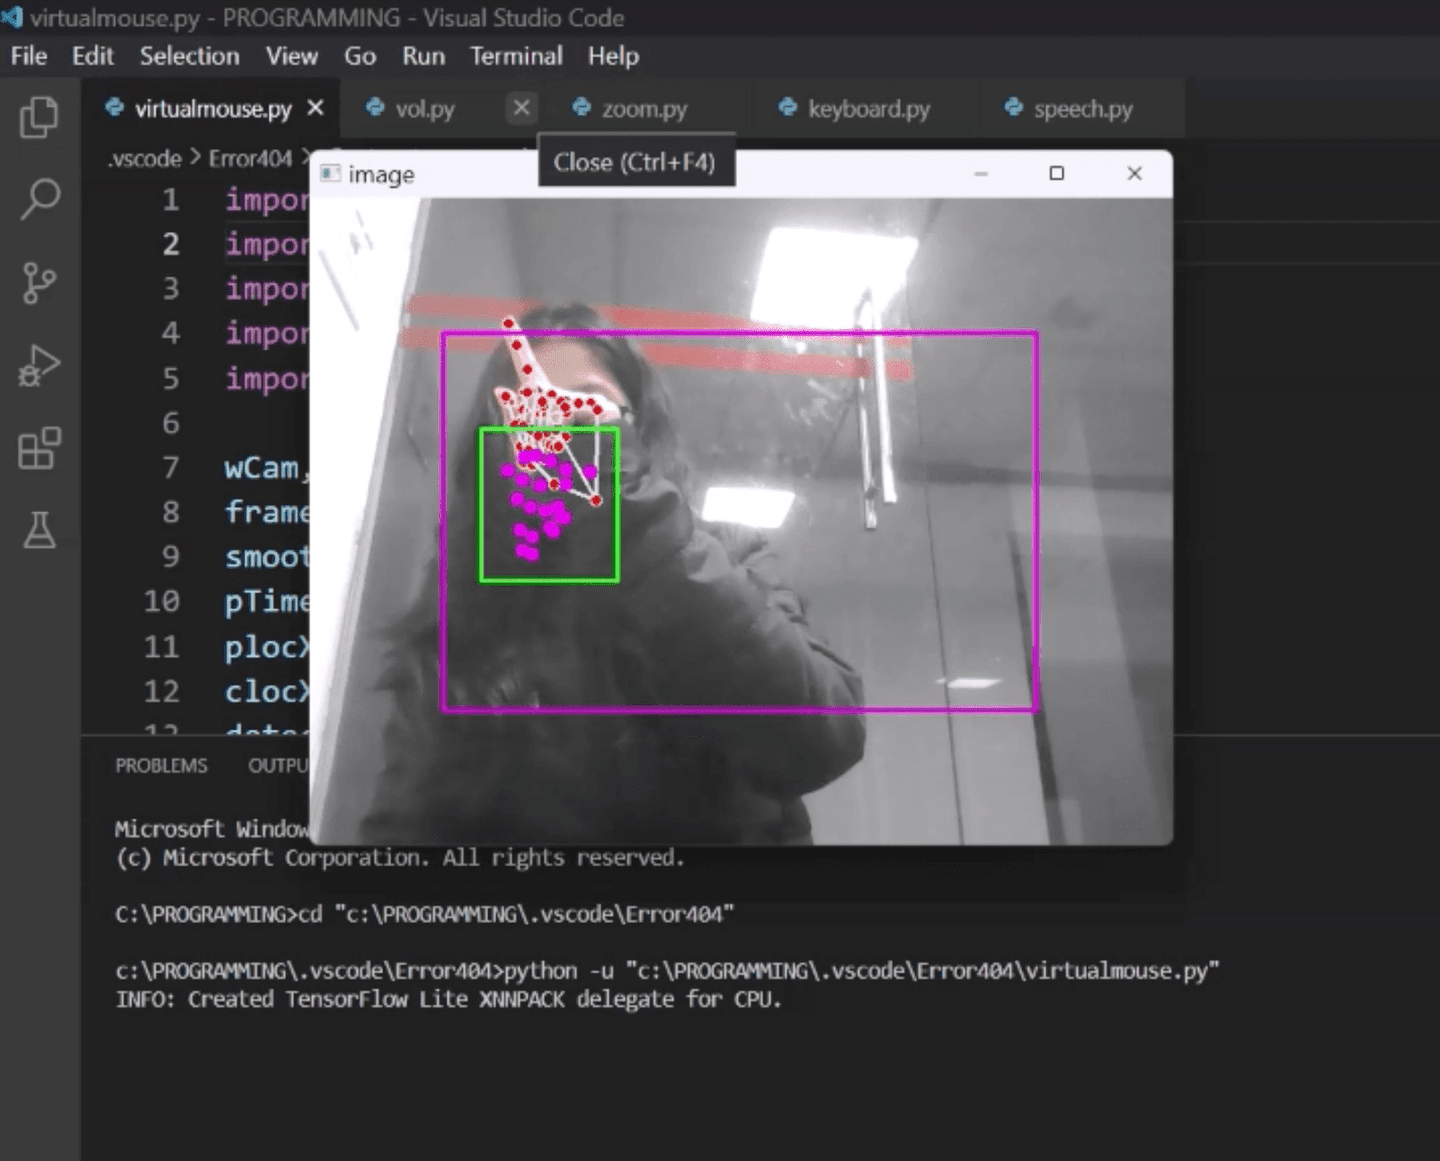
Task: Open the File menu
Action: pyautogui.click(x=29, y=56)
